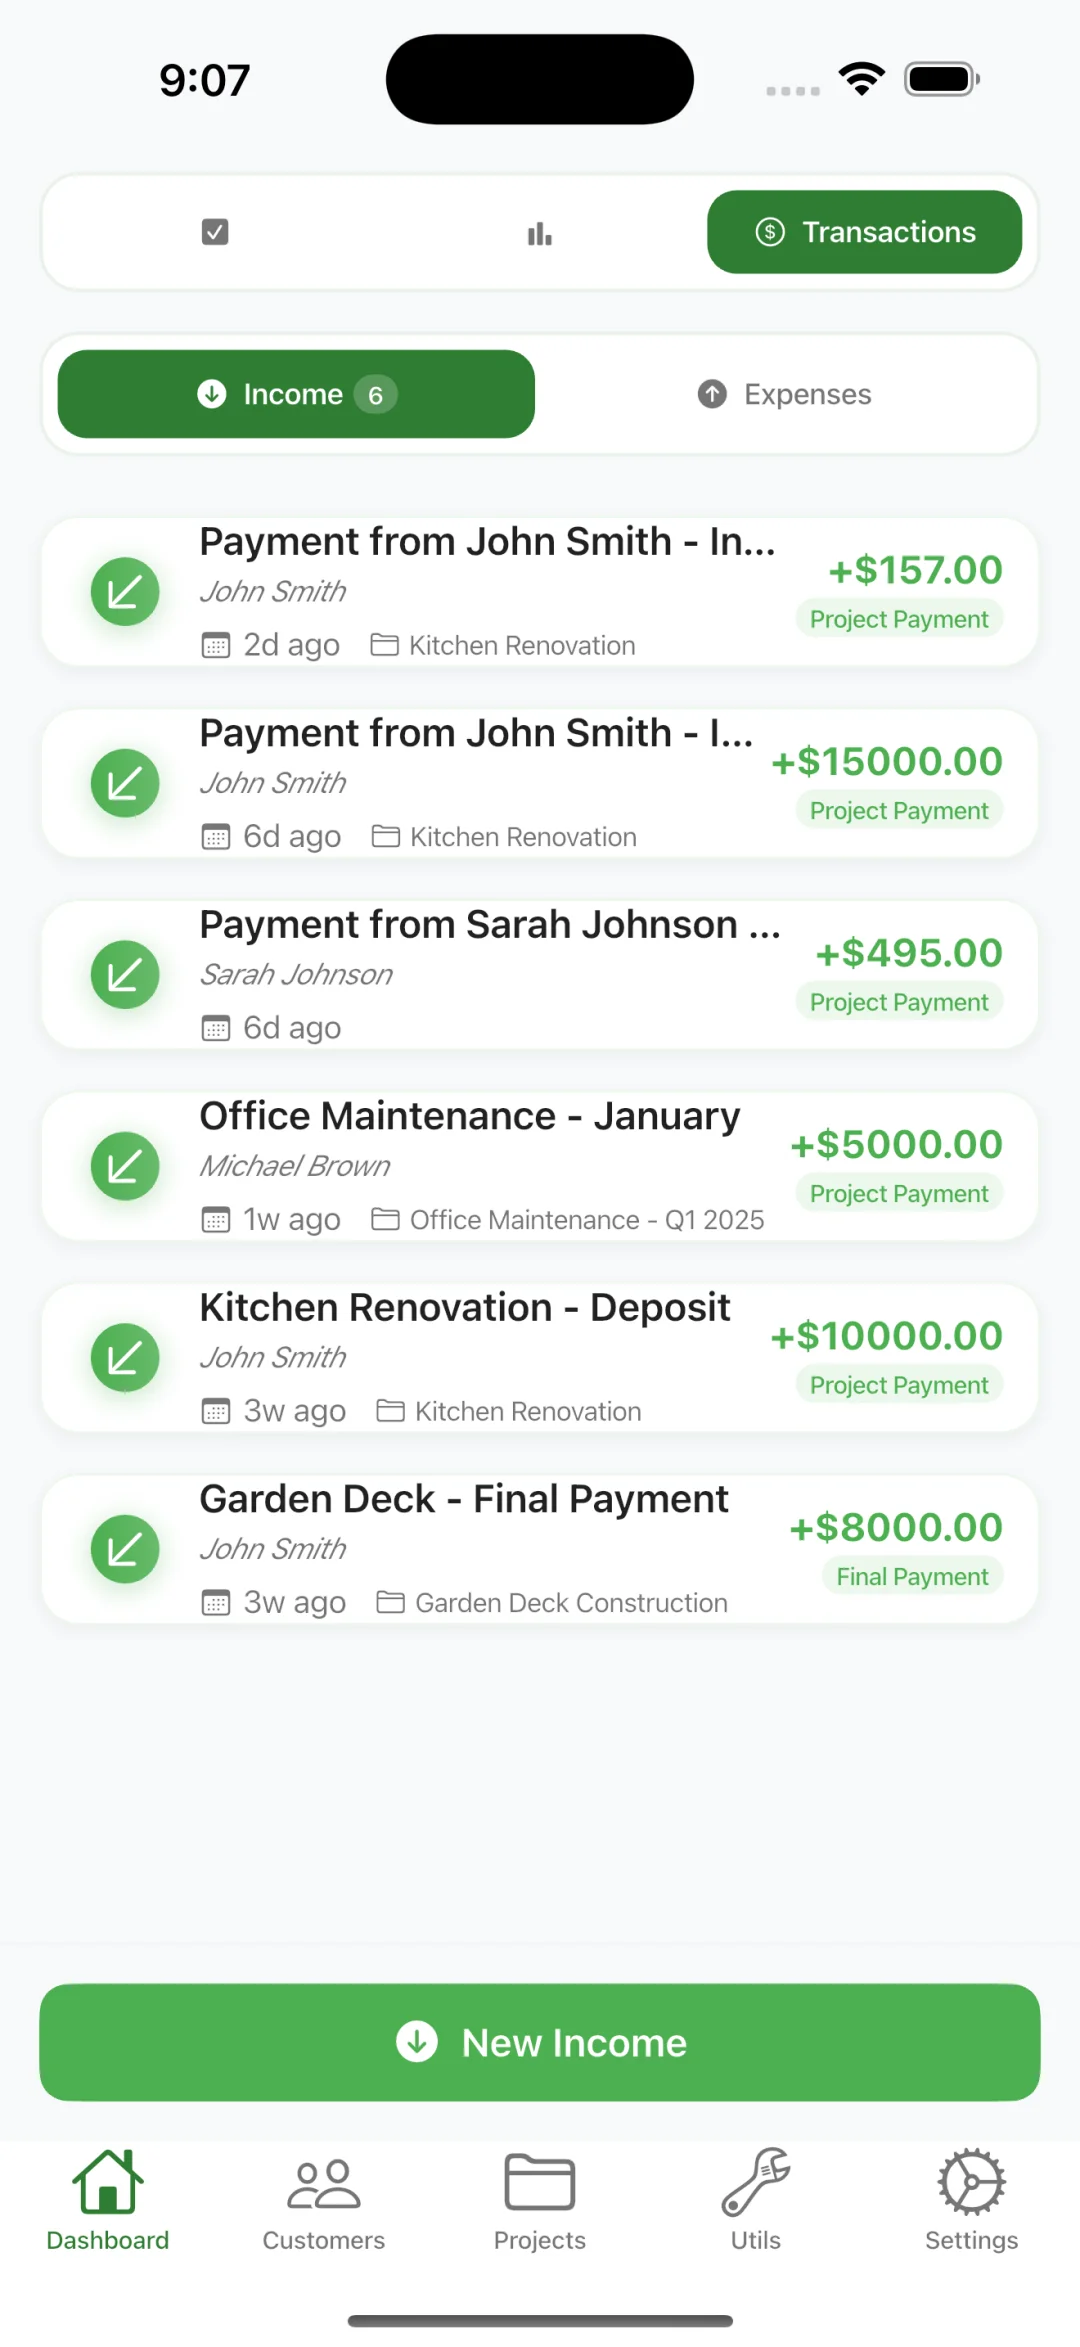Image resolution: width=1080 pixels, height=2347 pixels.
Task: Select the Transactions tab
Action: pos(865,232)
